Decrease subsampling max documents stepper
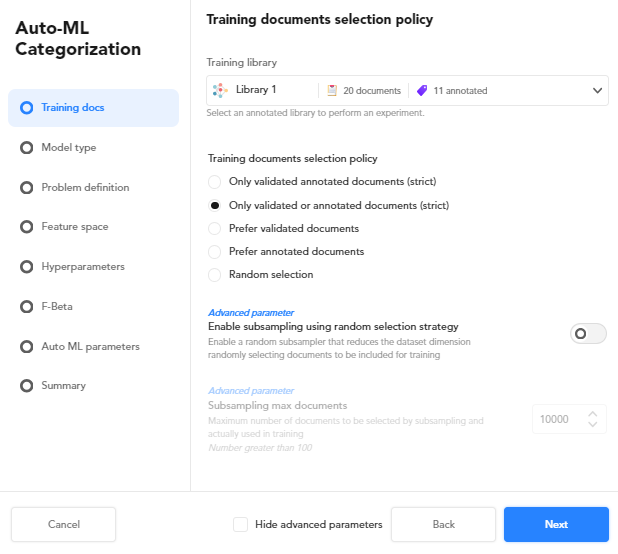618x554 pixels. click(593, 426)
